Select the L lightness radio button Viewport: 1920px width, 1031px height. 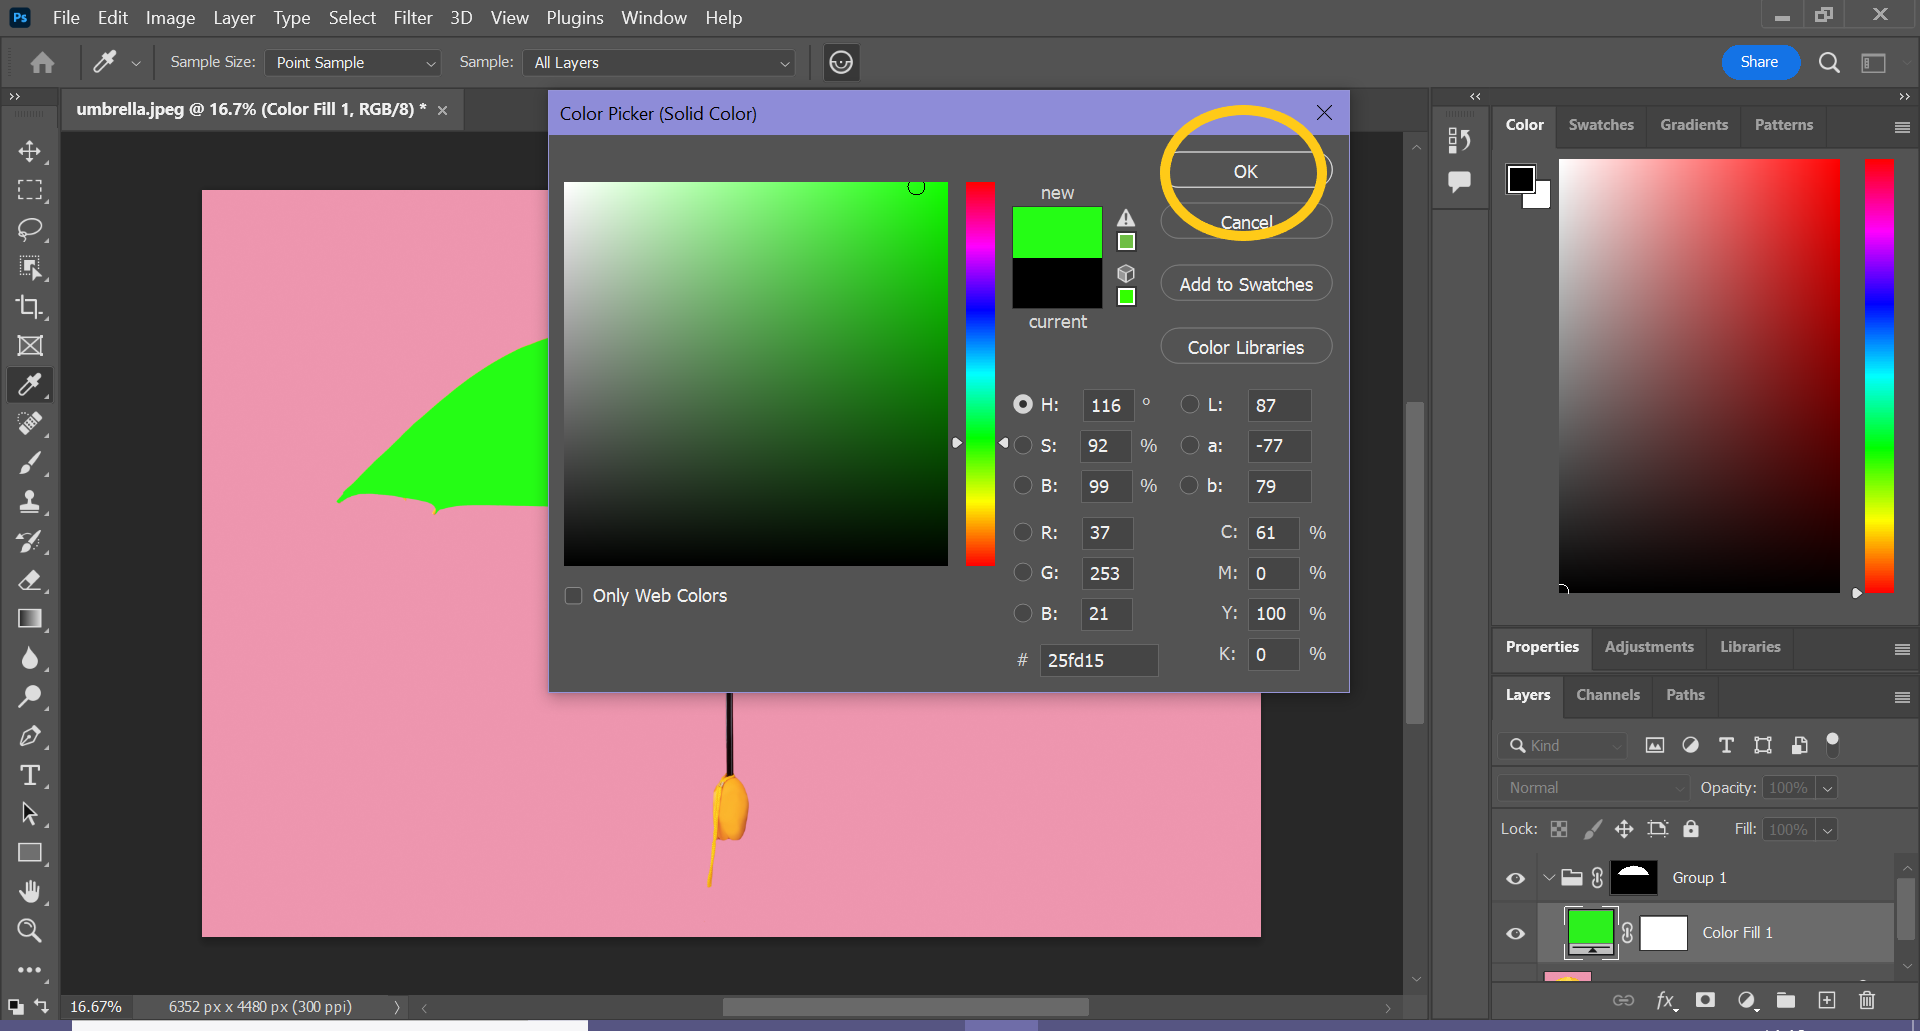click(1190, 404)
